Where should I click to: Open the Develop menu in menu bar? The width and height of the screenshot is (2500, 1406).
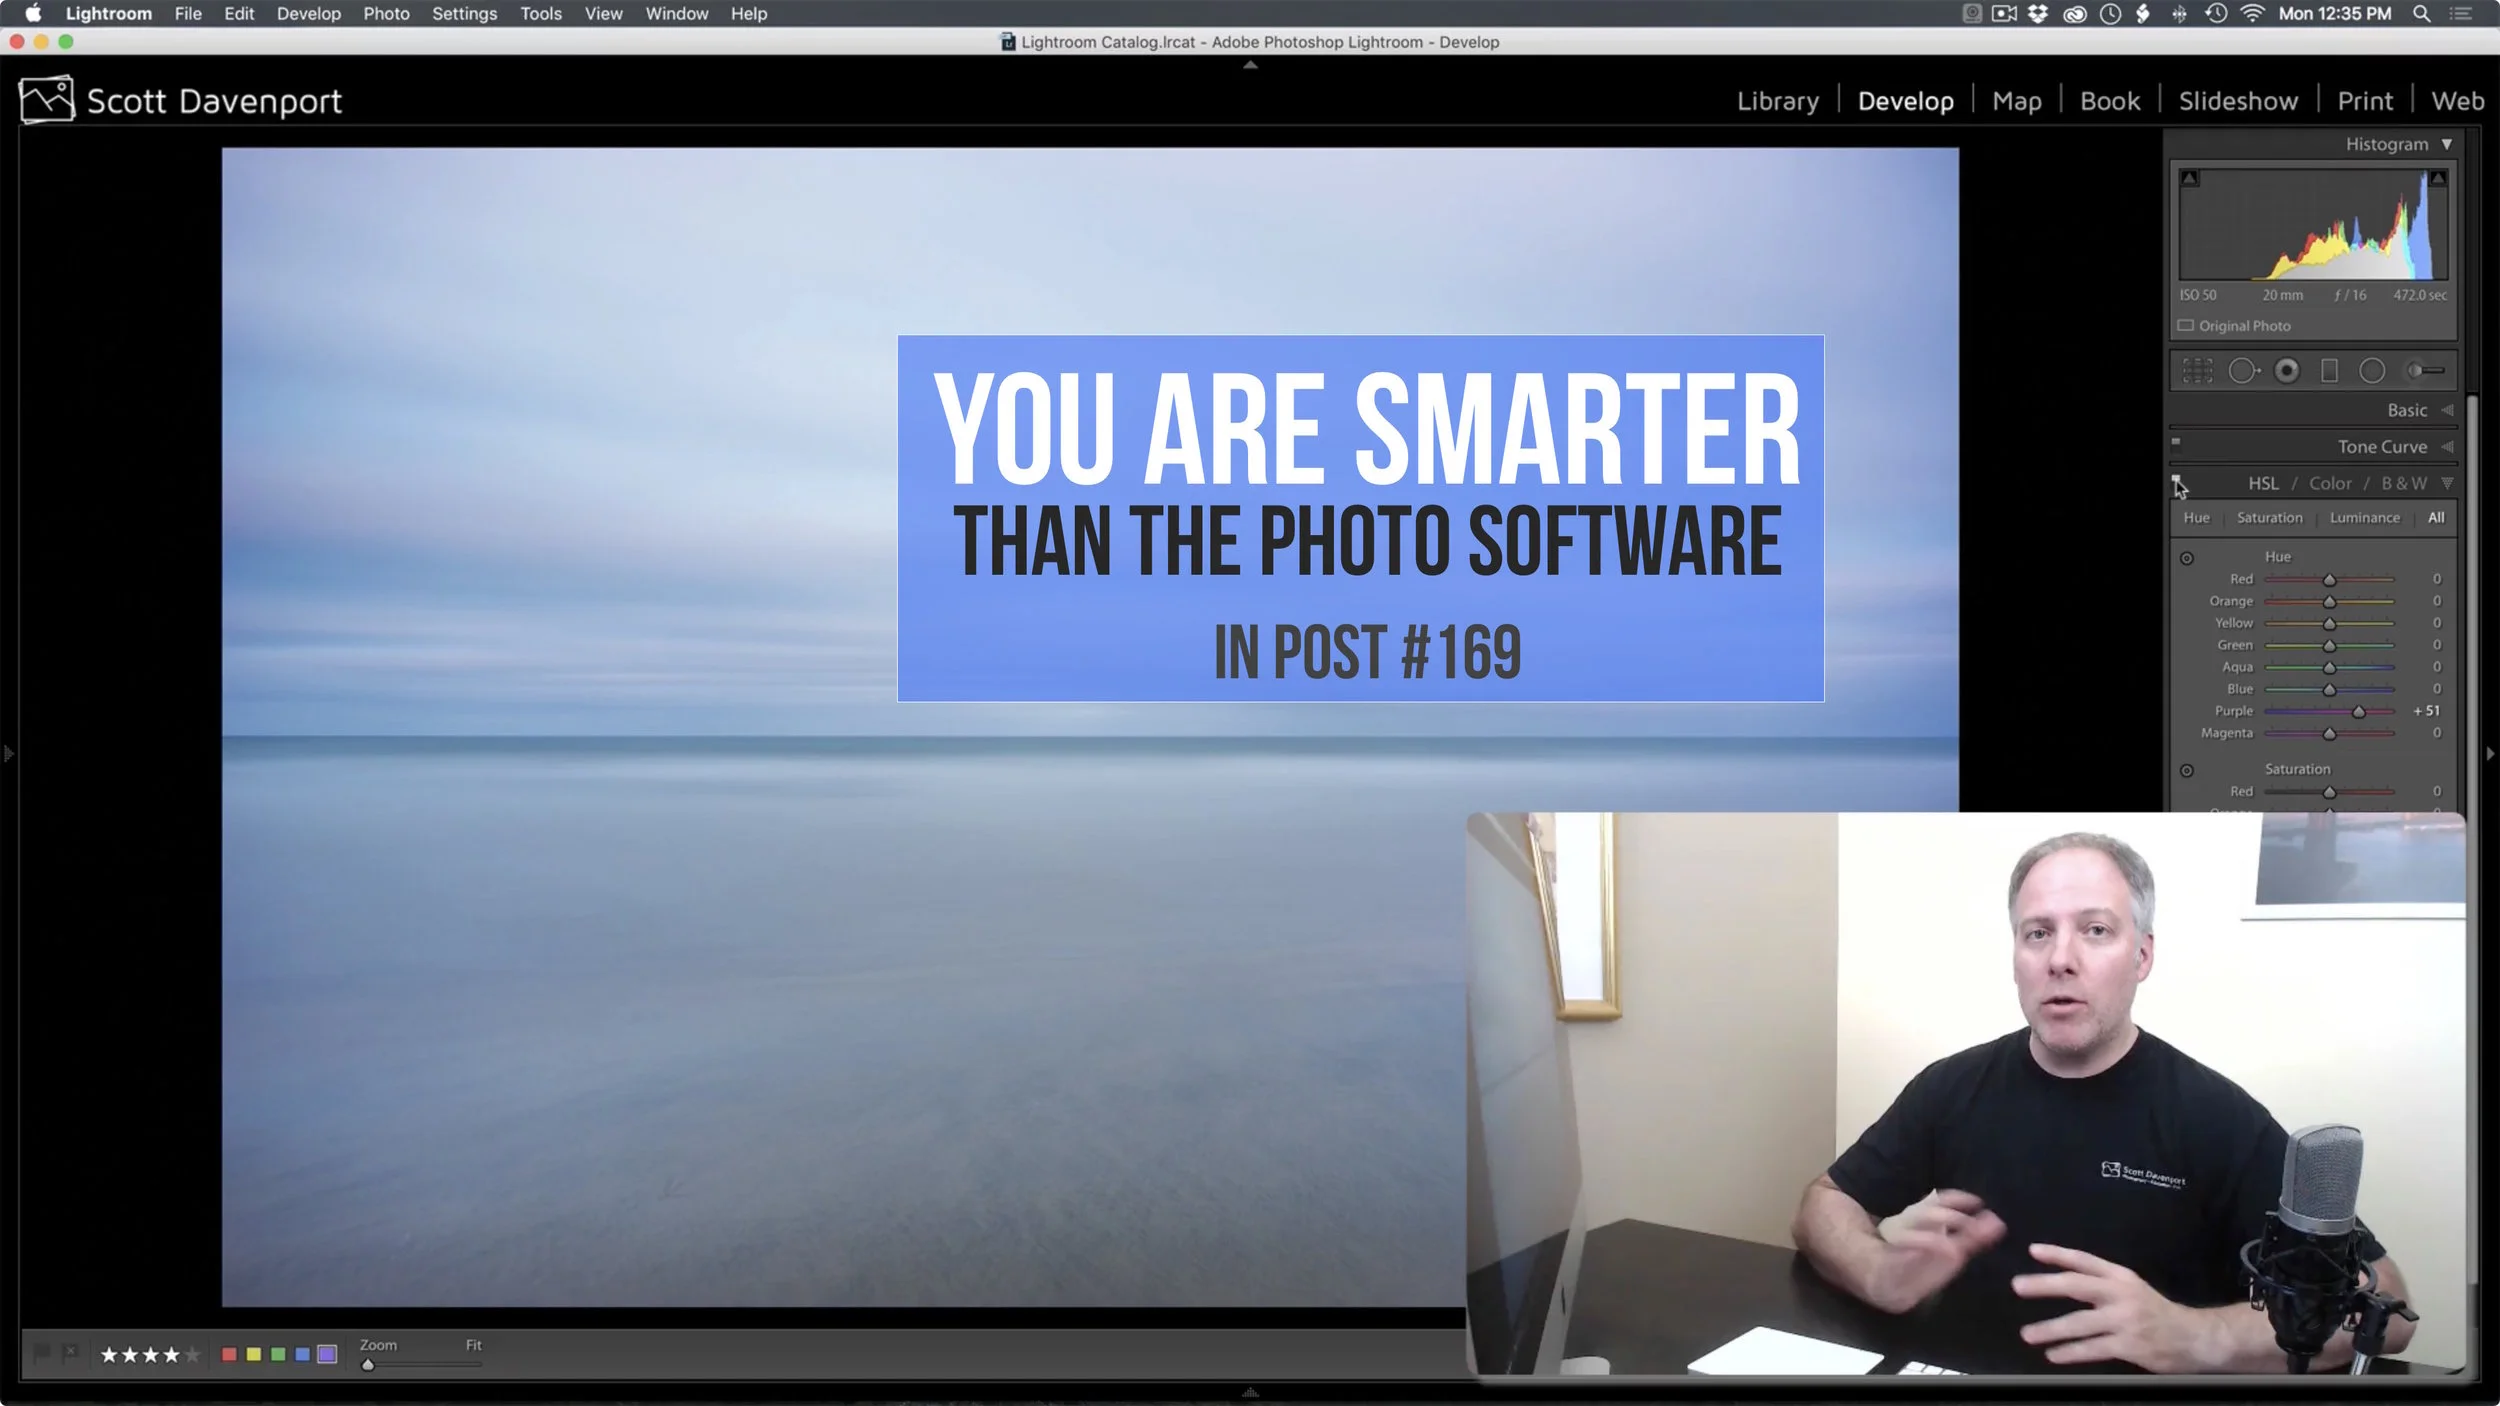[308, 14]
